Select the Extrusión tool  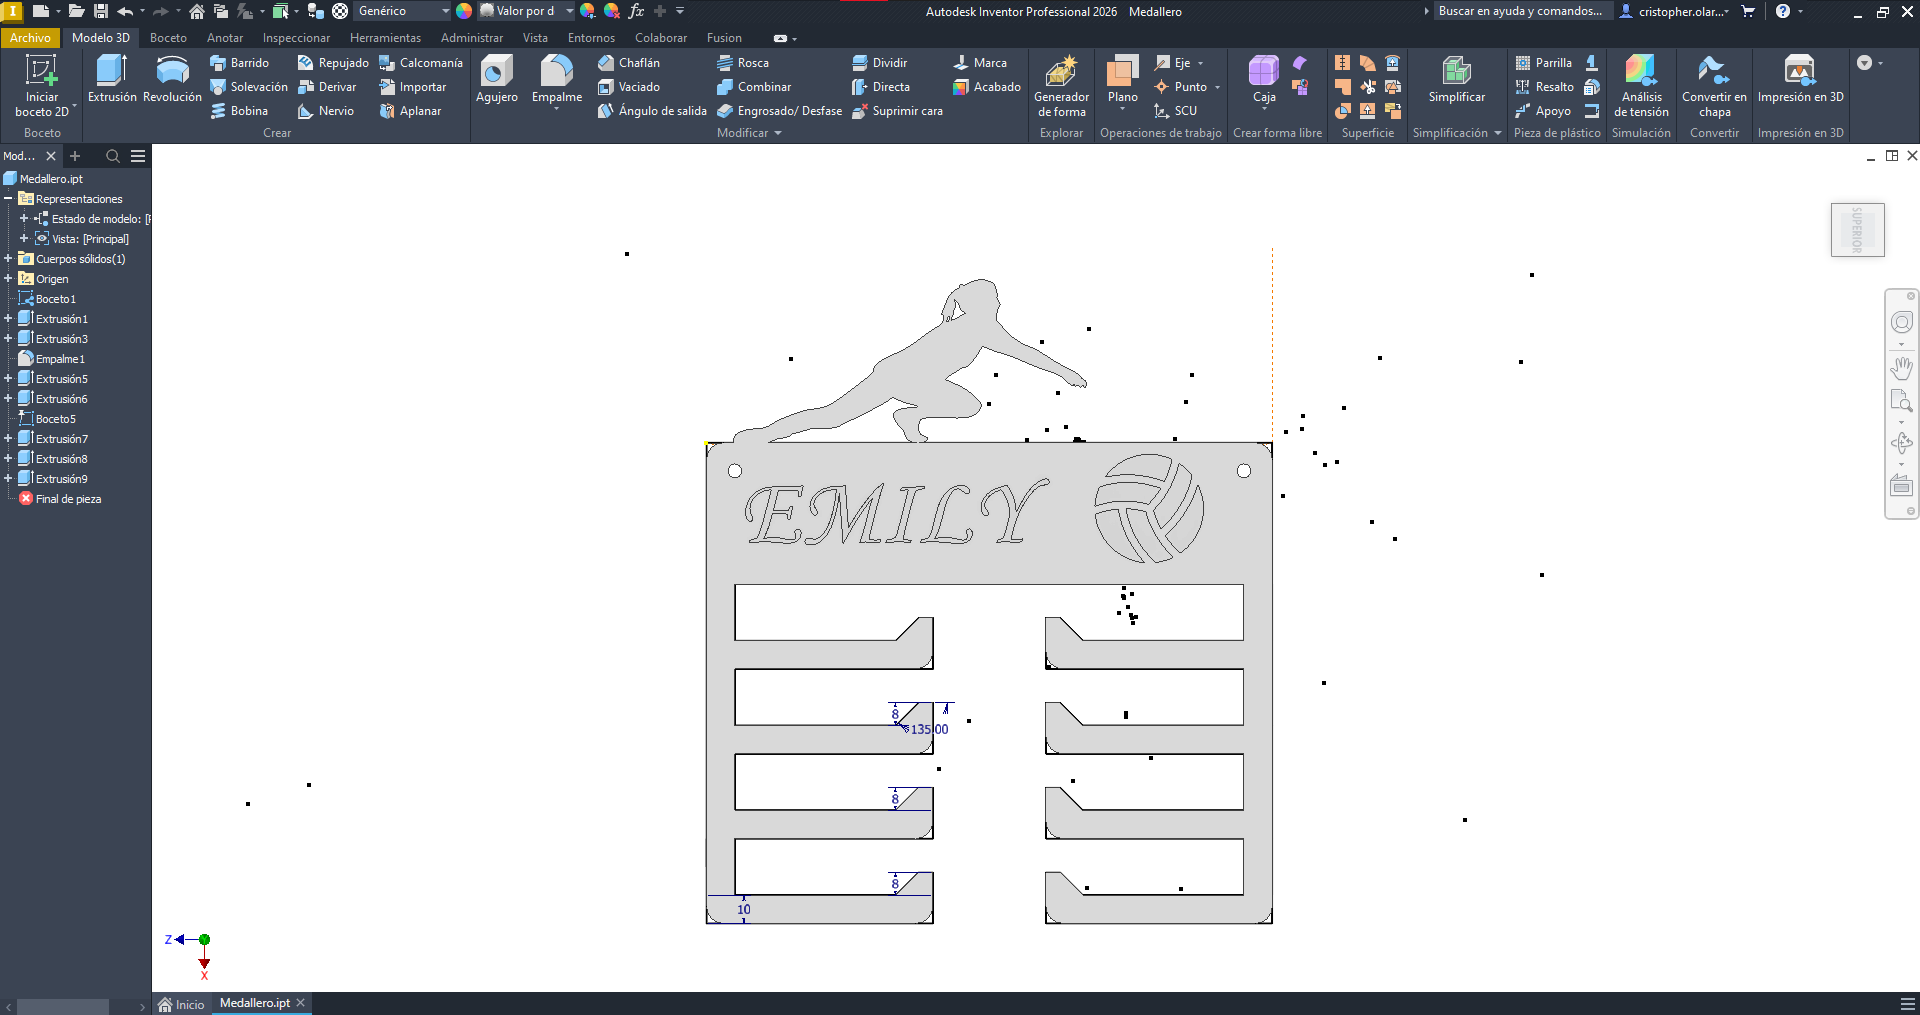point(112,79)
